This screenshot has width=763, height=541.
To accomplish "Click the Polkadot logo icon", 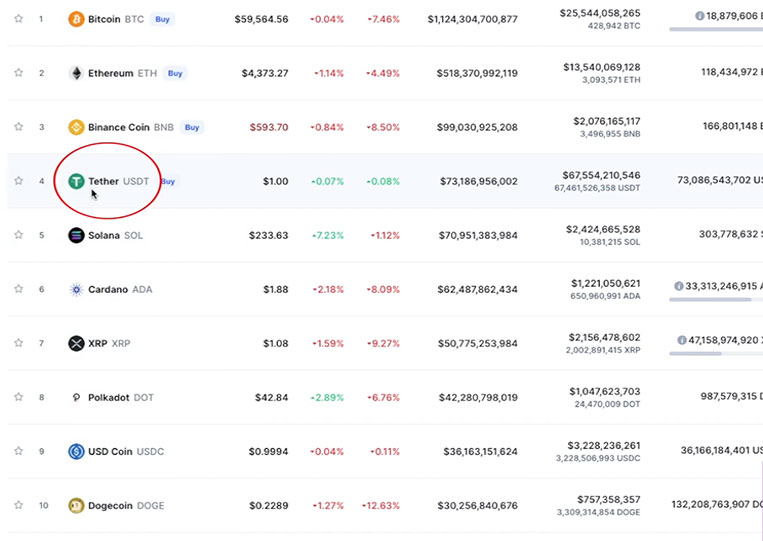I will [x=76, y=397].
